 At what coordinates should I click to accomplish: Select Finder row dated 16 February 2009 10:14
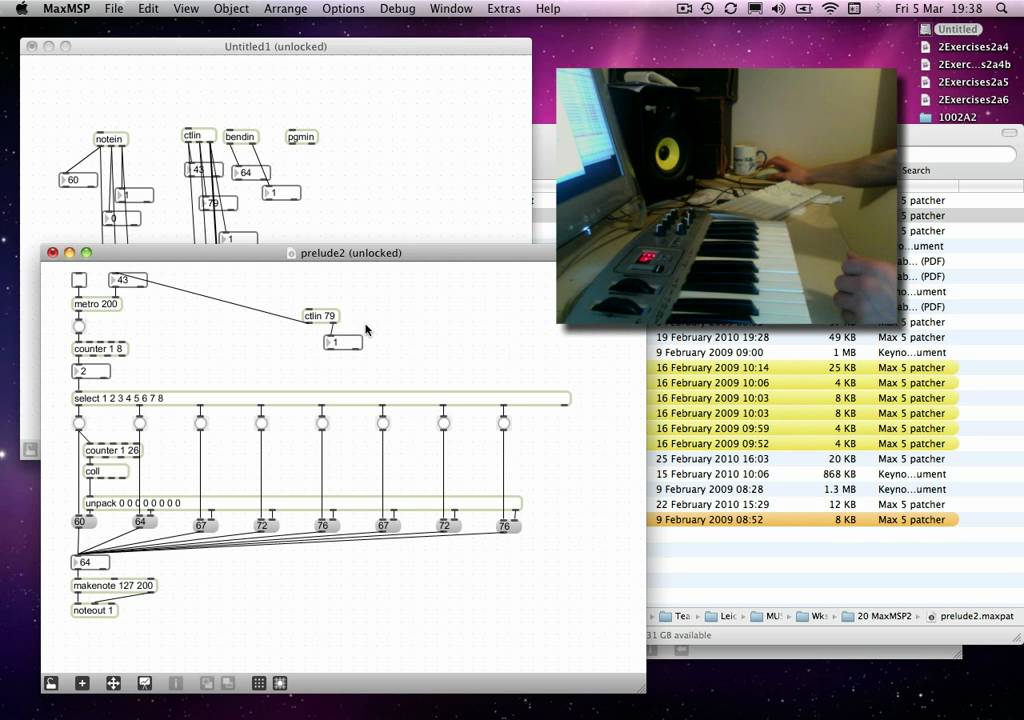[803, 368]
